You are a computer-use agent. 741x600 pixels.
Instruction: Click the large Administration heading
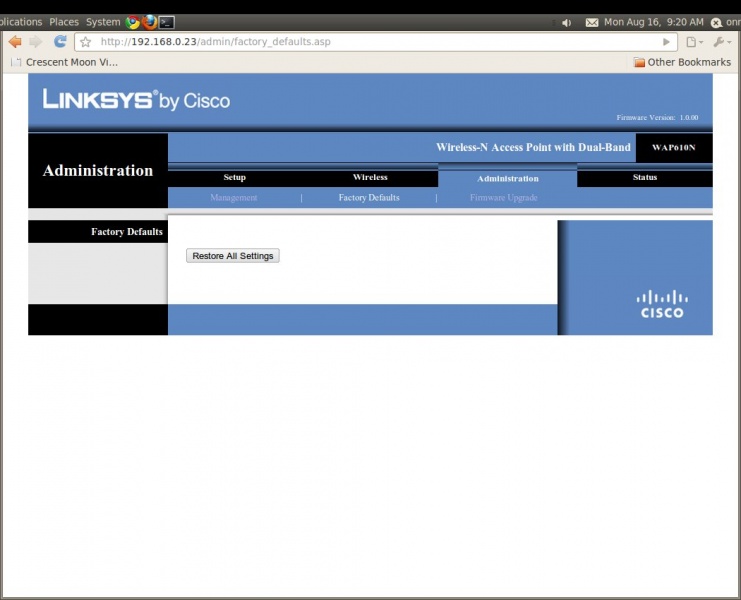click(x=98, y=171)
